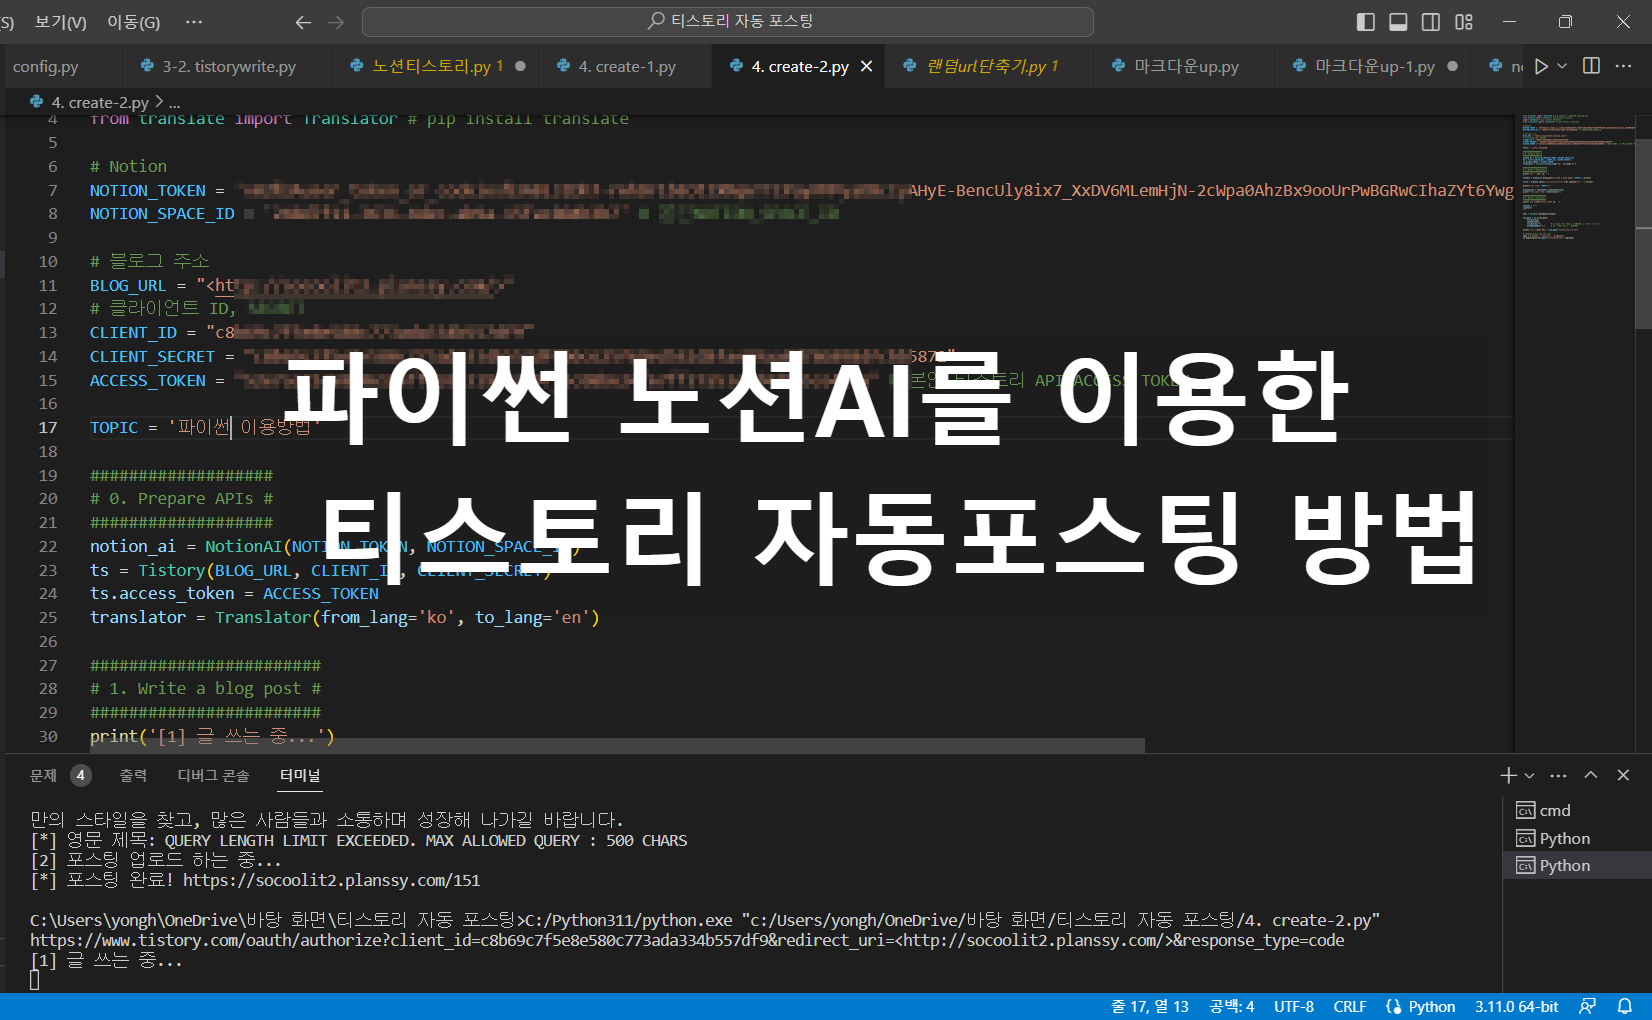Open editor more actions menu
Image resolution: width=1652 pixels, height=1020 pixels.
coord(1623,66)
